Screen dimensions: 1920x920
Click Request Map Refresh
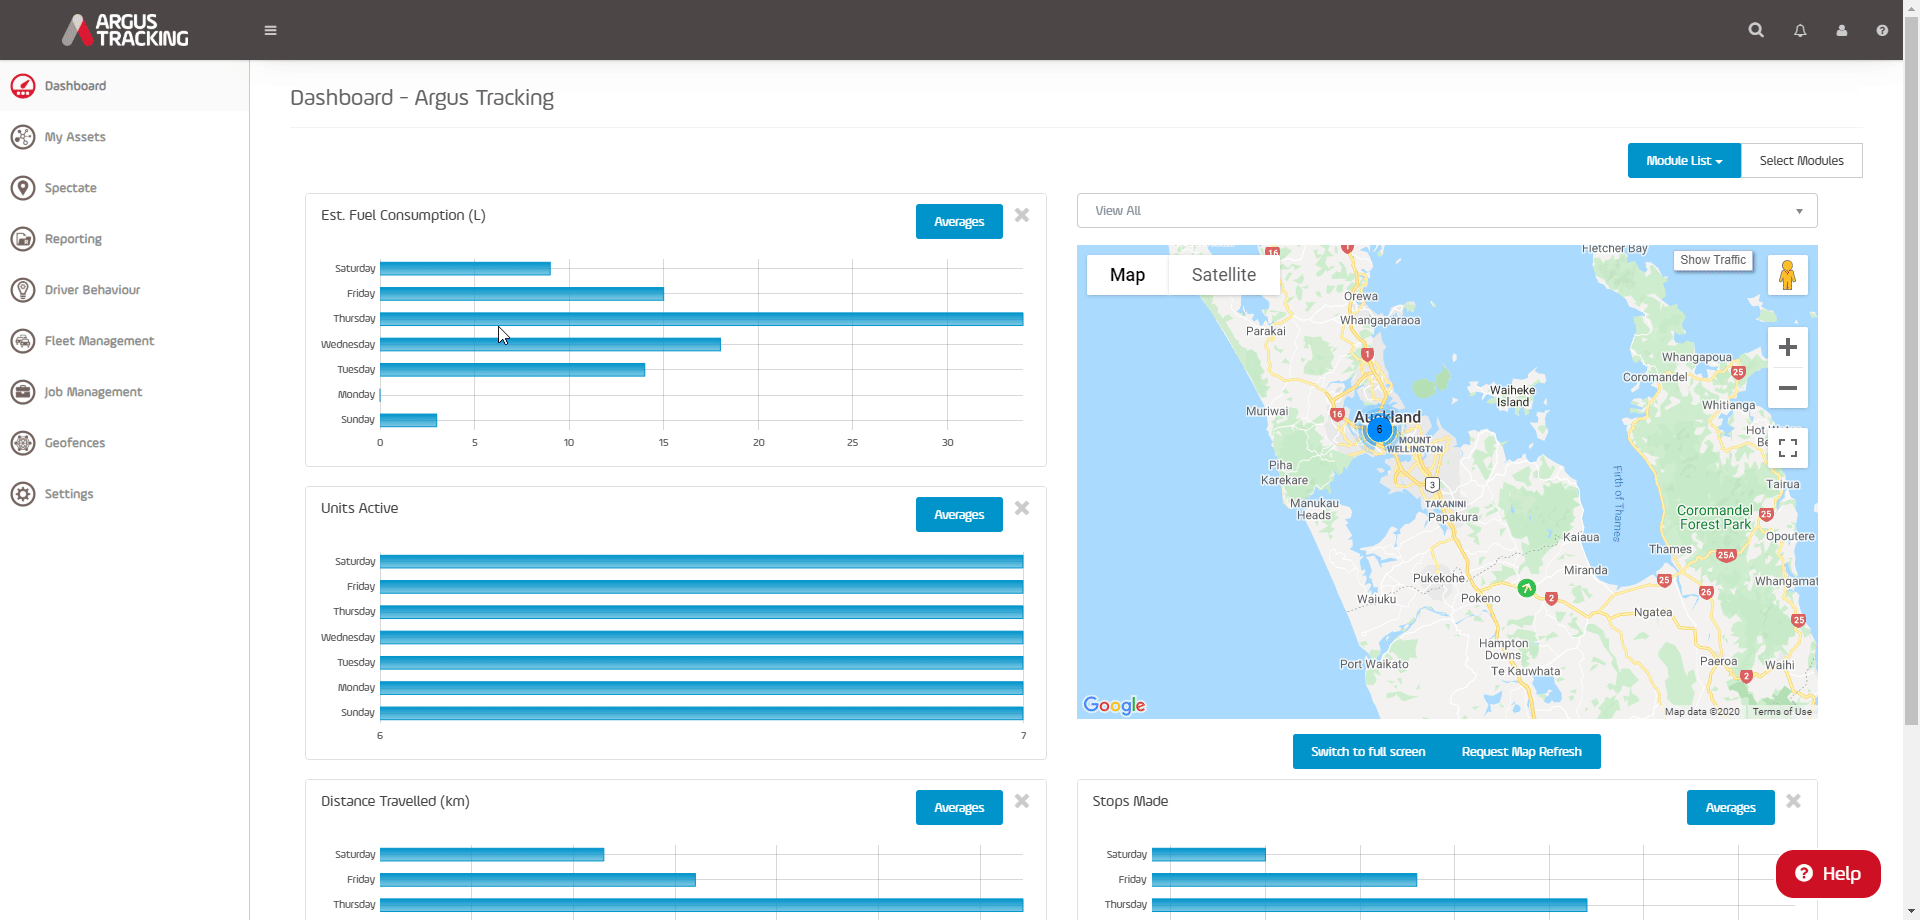1522,751
